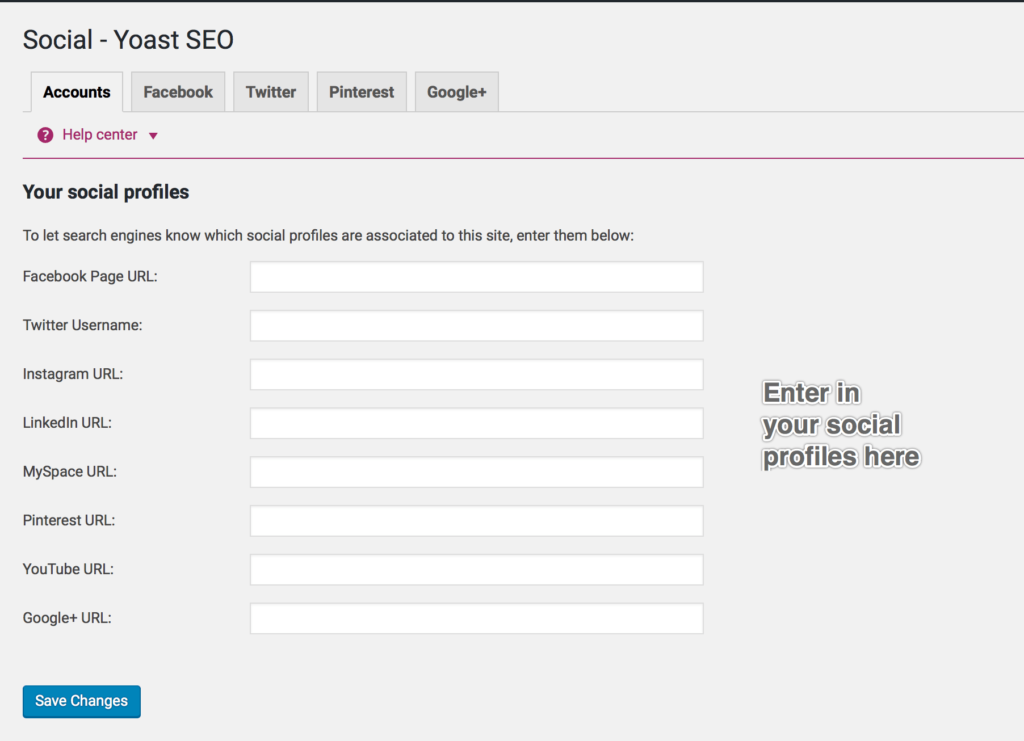Select the Pinterest tab

(362, 92)
